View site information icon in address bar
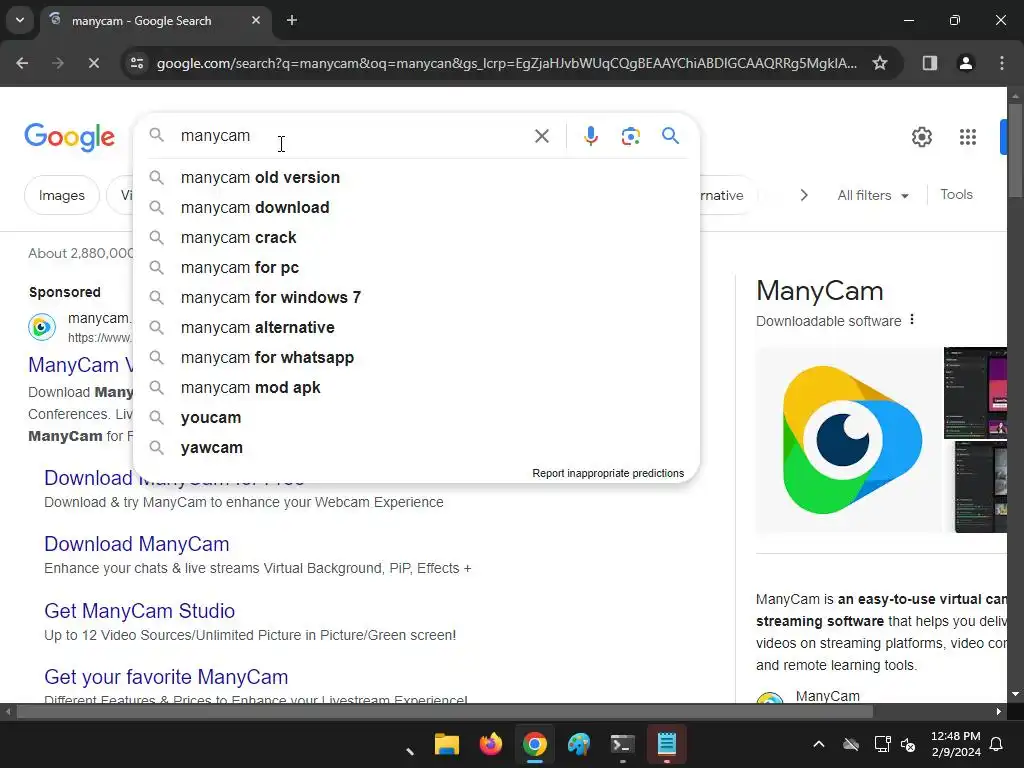1024x768 pixels. click(x=137, y=63)
